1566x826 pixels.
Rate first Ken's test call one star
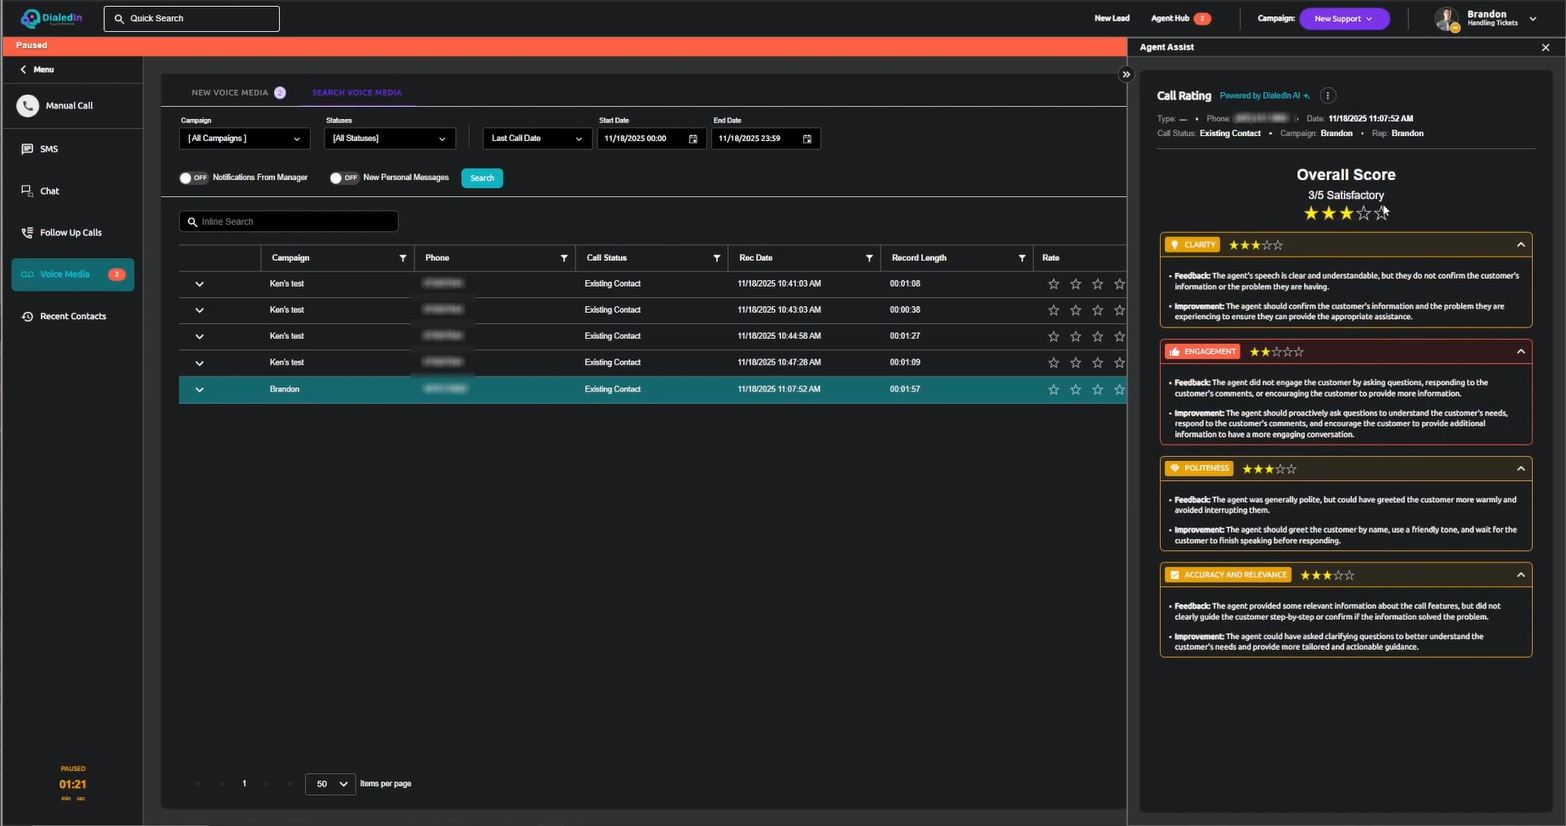tap(1053, 284)
